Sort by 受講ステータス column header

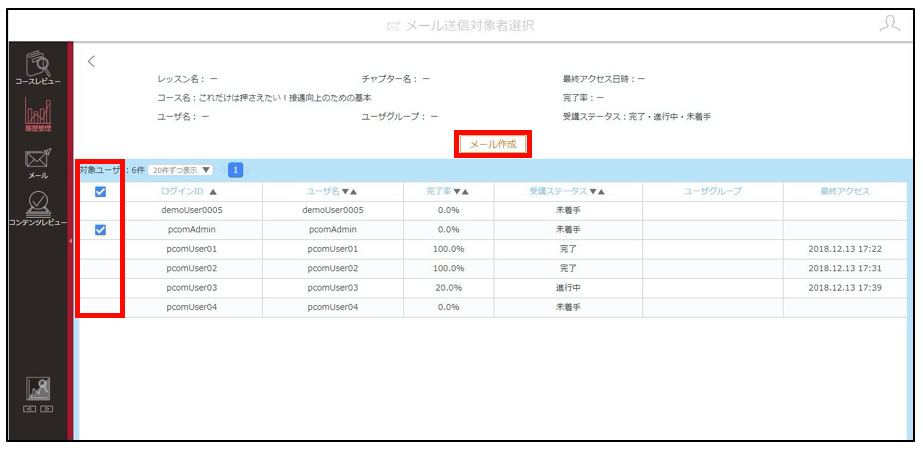(x=567, y=191)
